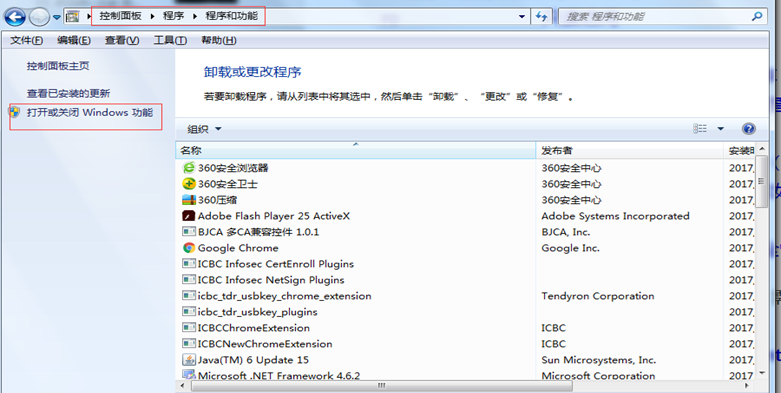Click the Google Chrome icon
The width and height of the screenshot is (781, 393).
pos(189,248)
